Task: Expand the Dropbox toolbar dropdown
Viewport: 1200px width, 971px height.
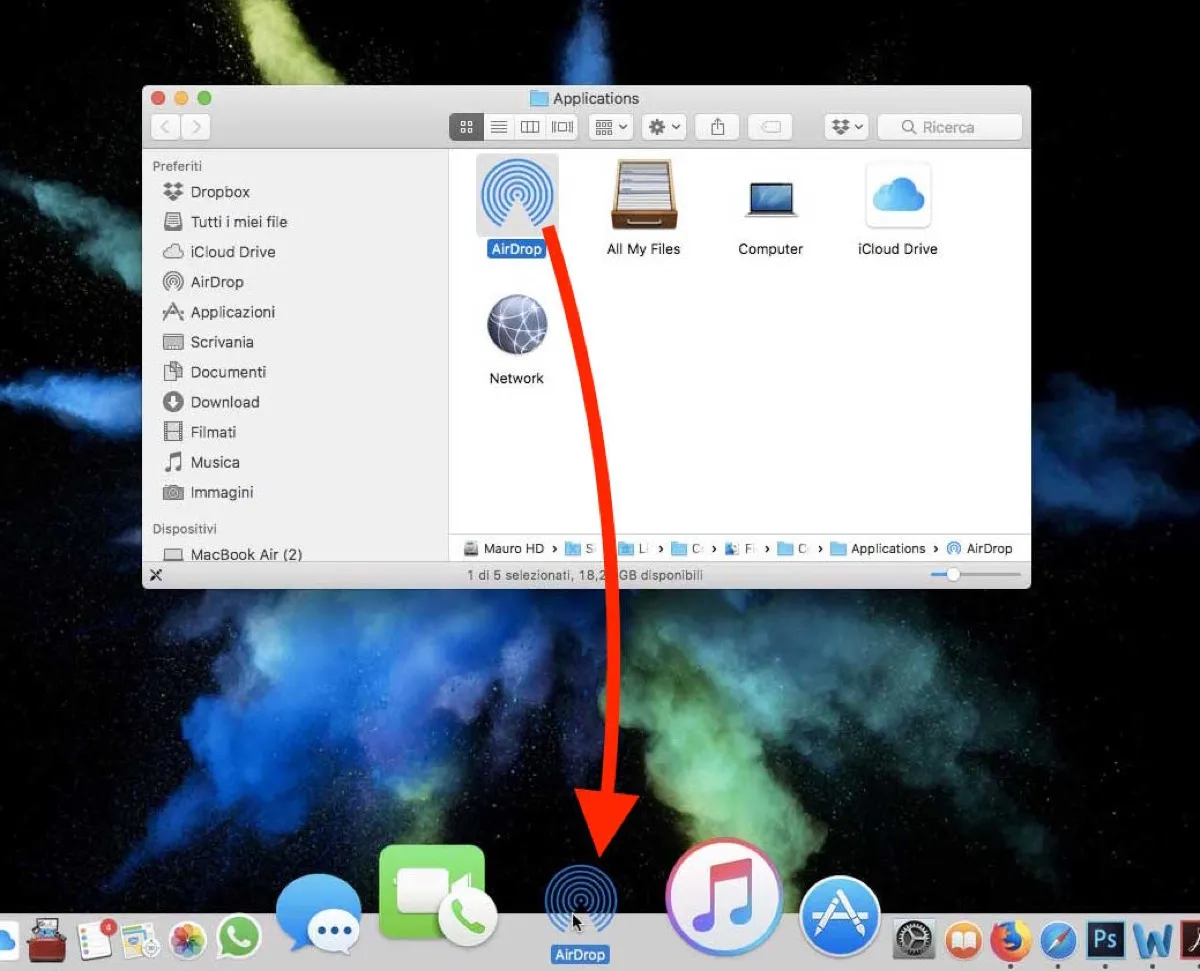Action: (x=845, y=127)
